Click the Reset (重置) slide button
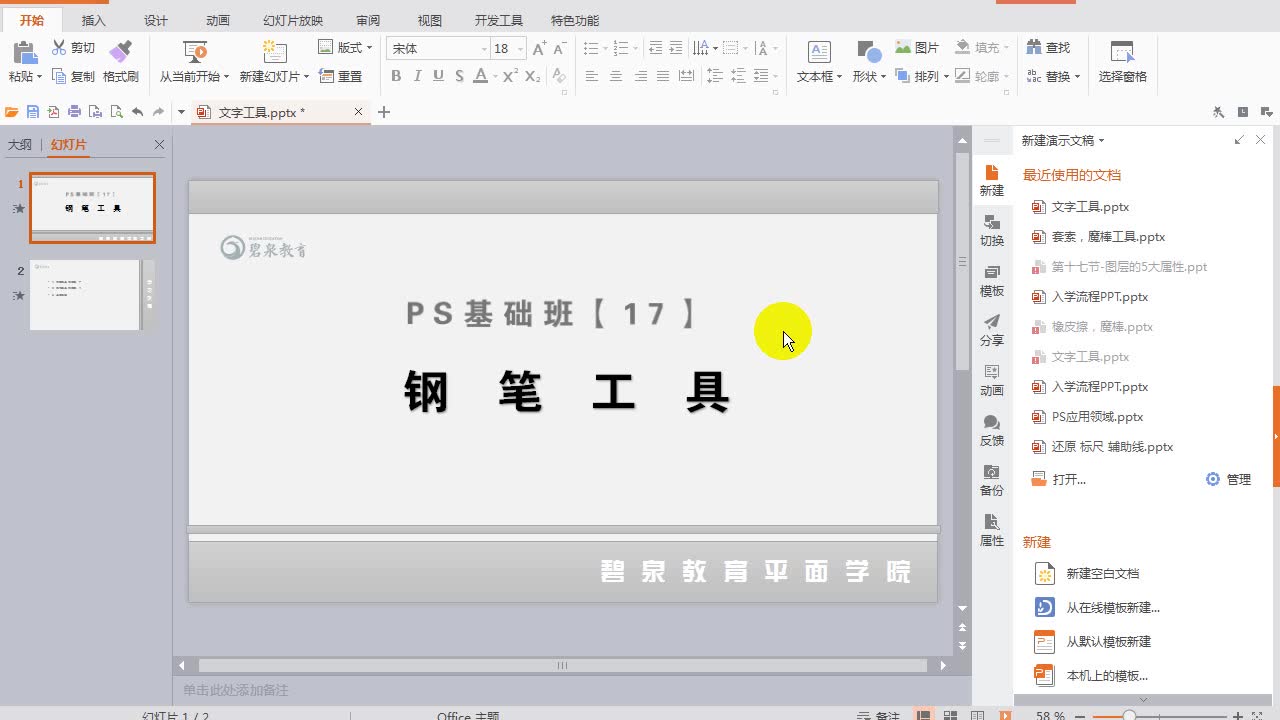 (341, 76)
